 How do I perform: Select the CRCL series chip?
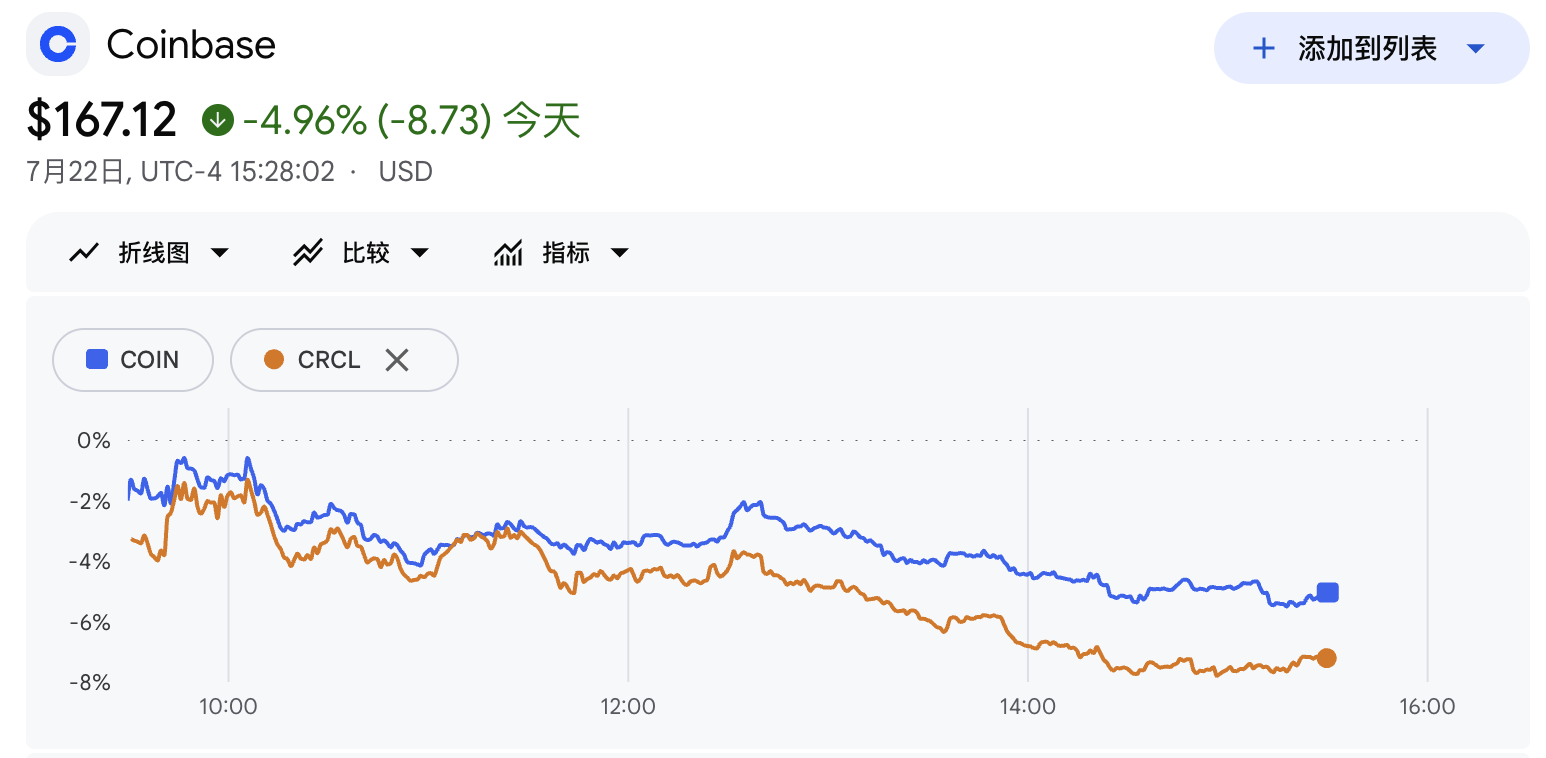click(344, 360)
